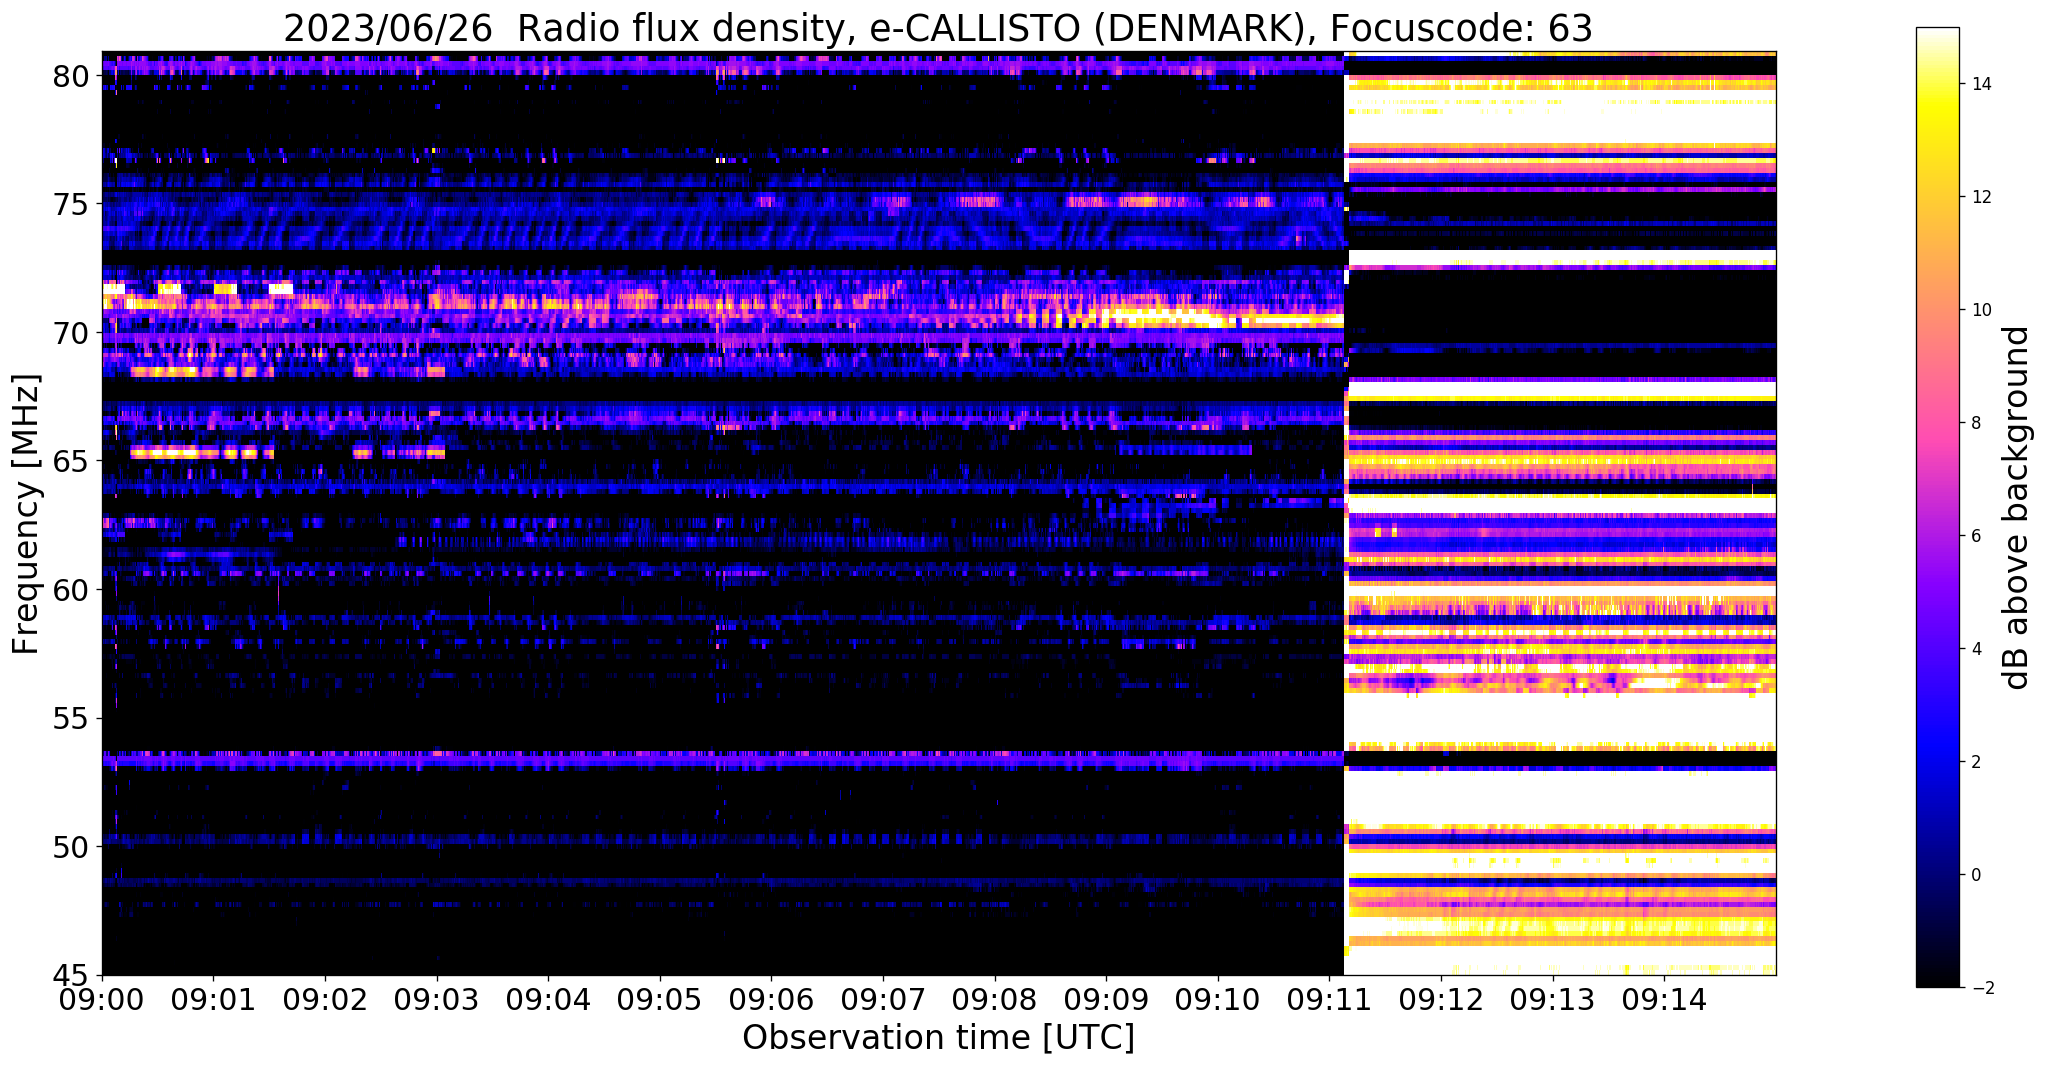Select the 09:12 time tick label
The width and height of the screenshot is (2047, 1067).
coord(1441,998)
